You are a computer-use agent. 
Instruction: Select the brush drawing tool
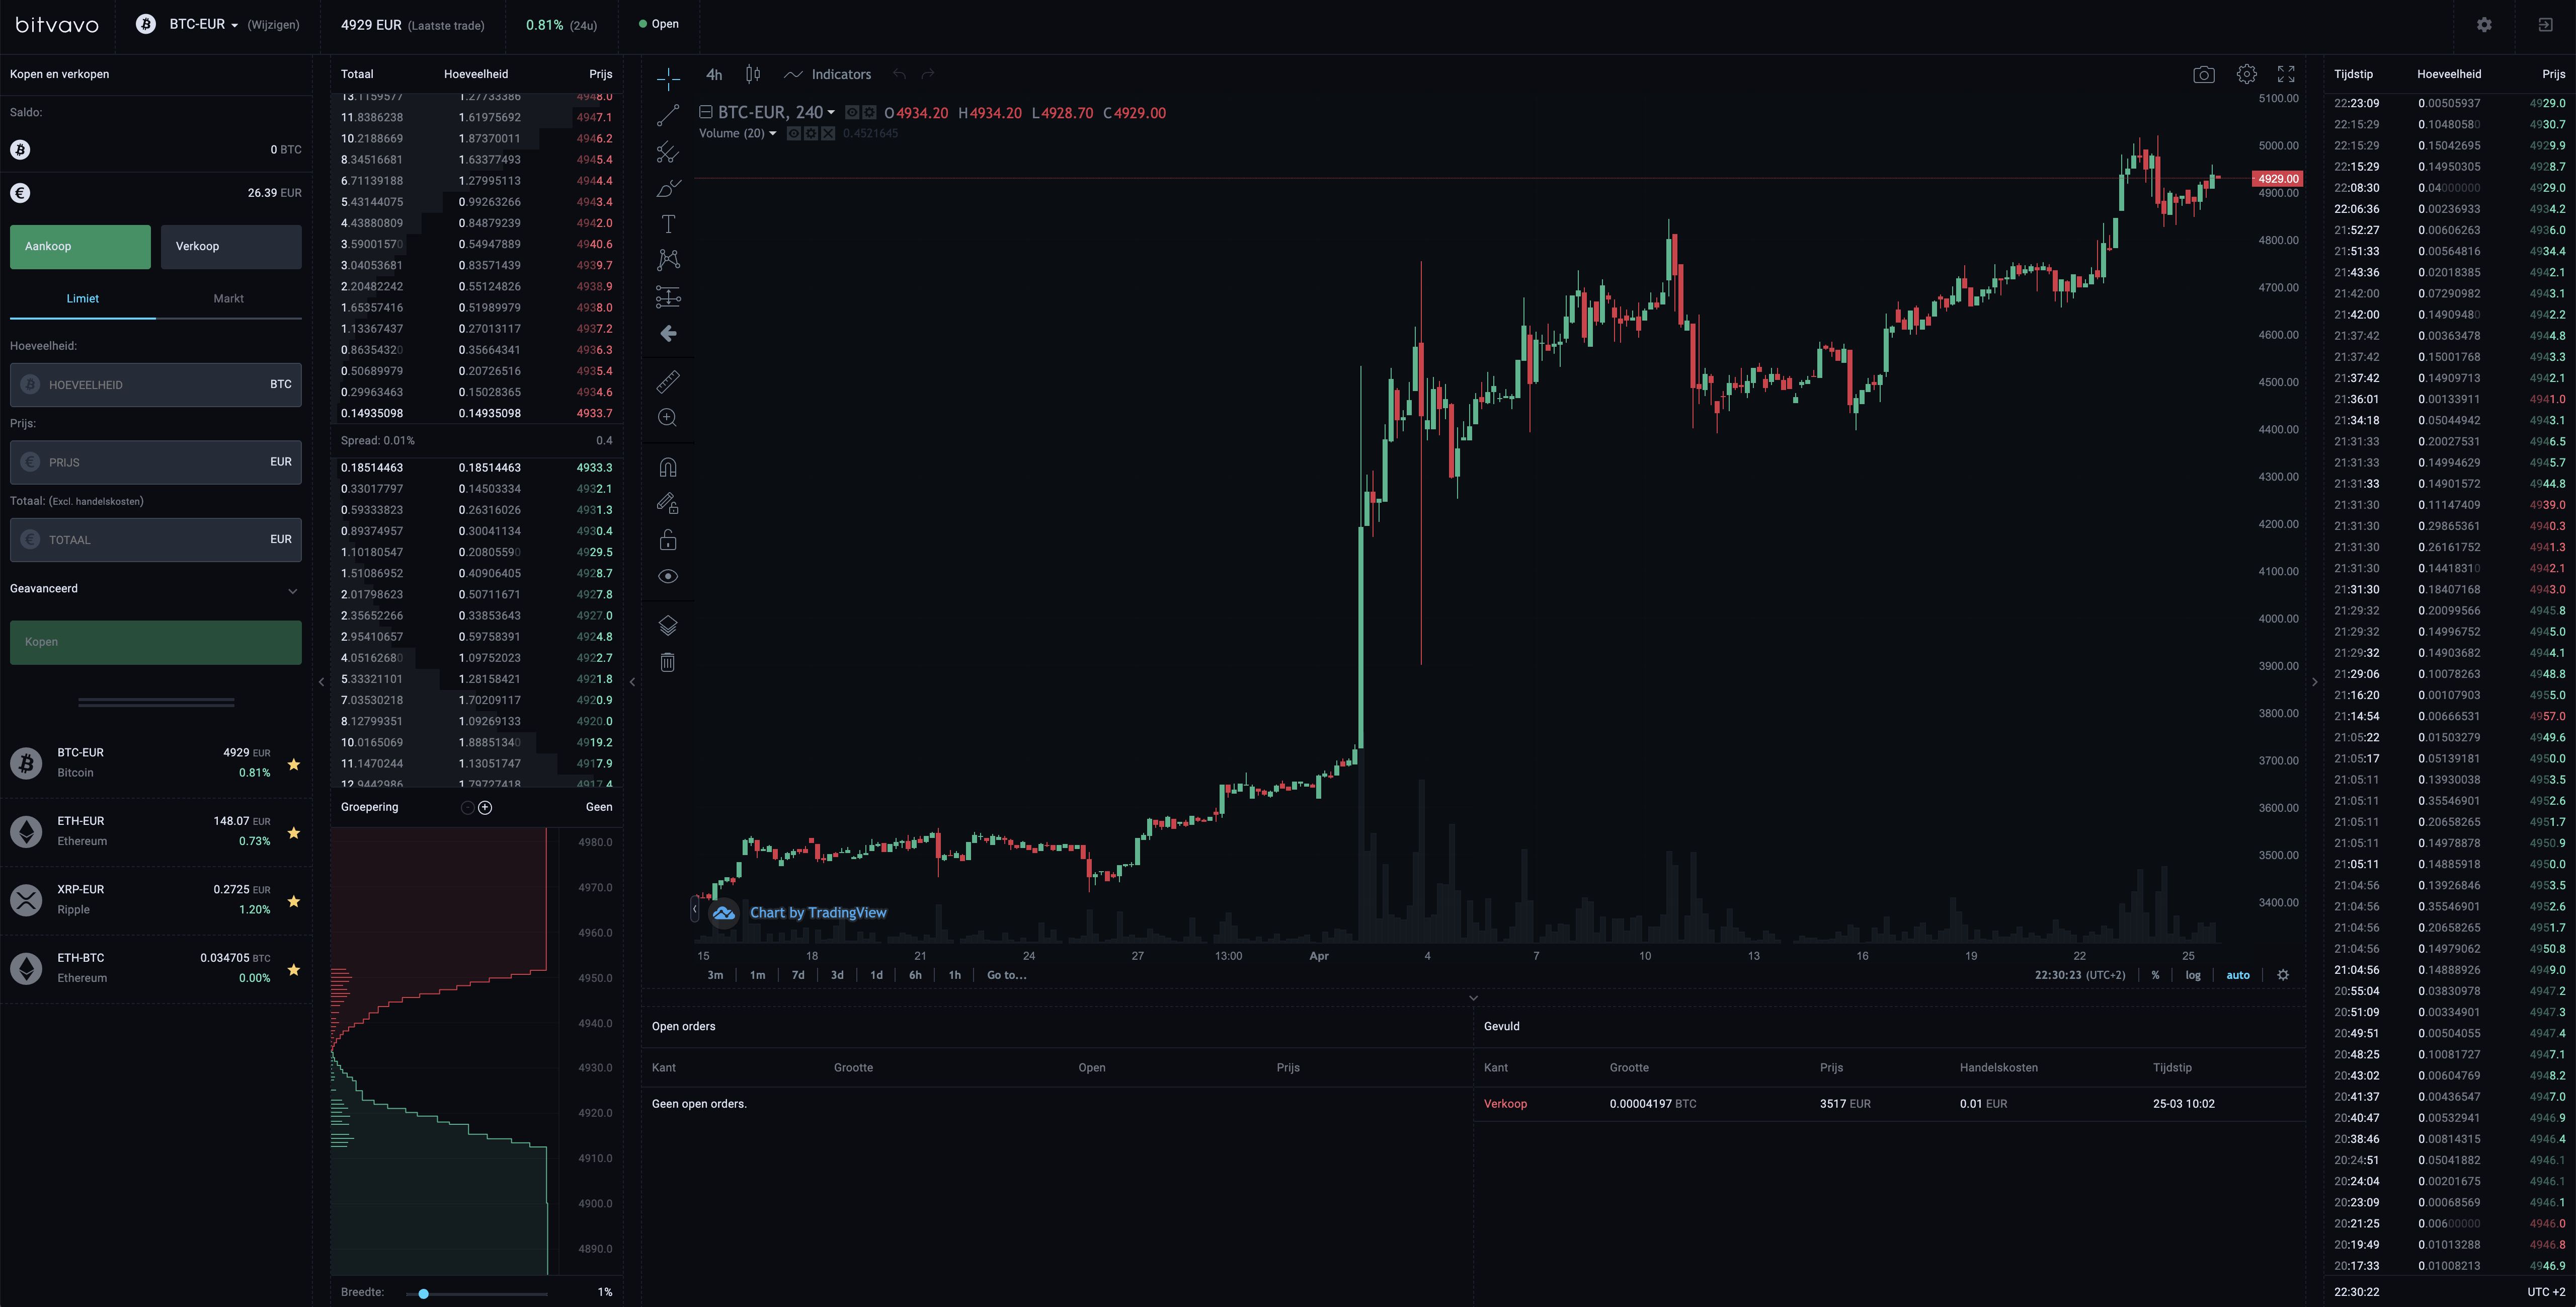point(668,188)
